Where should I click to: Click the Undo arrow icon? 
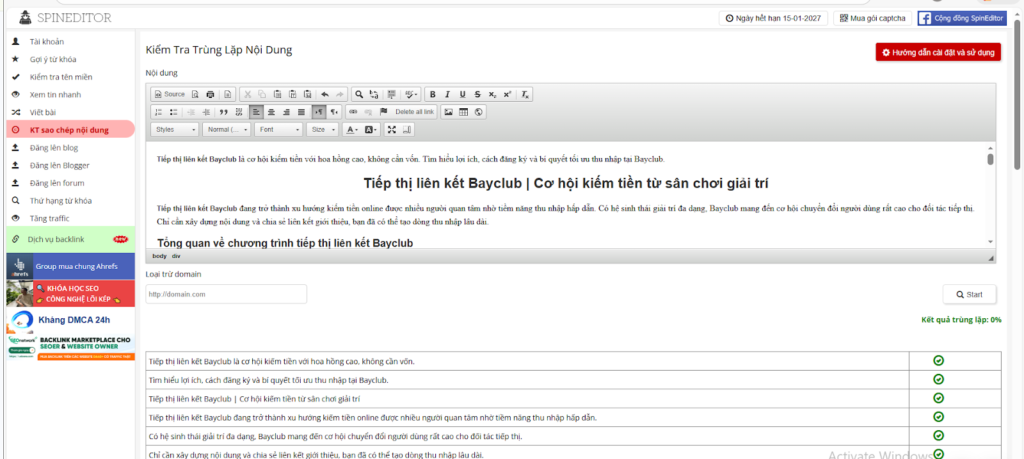click(x=324, y=94)
